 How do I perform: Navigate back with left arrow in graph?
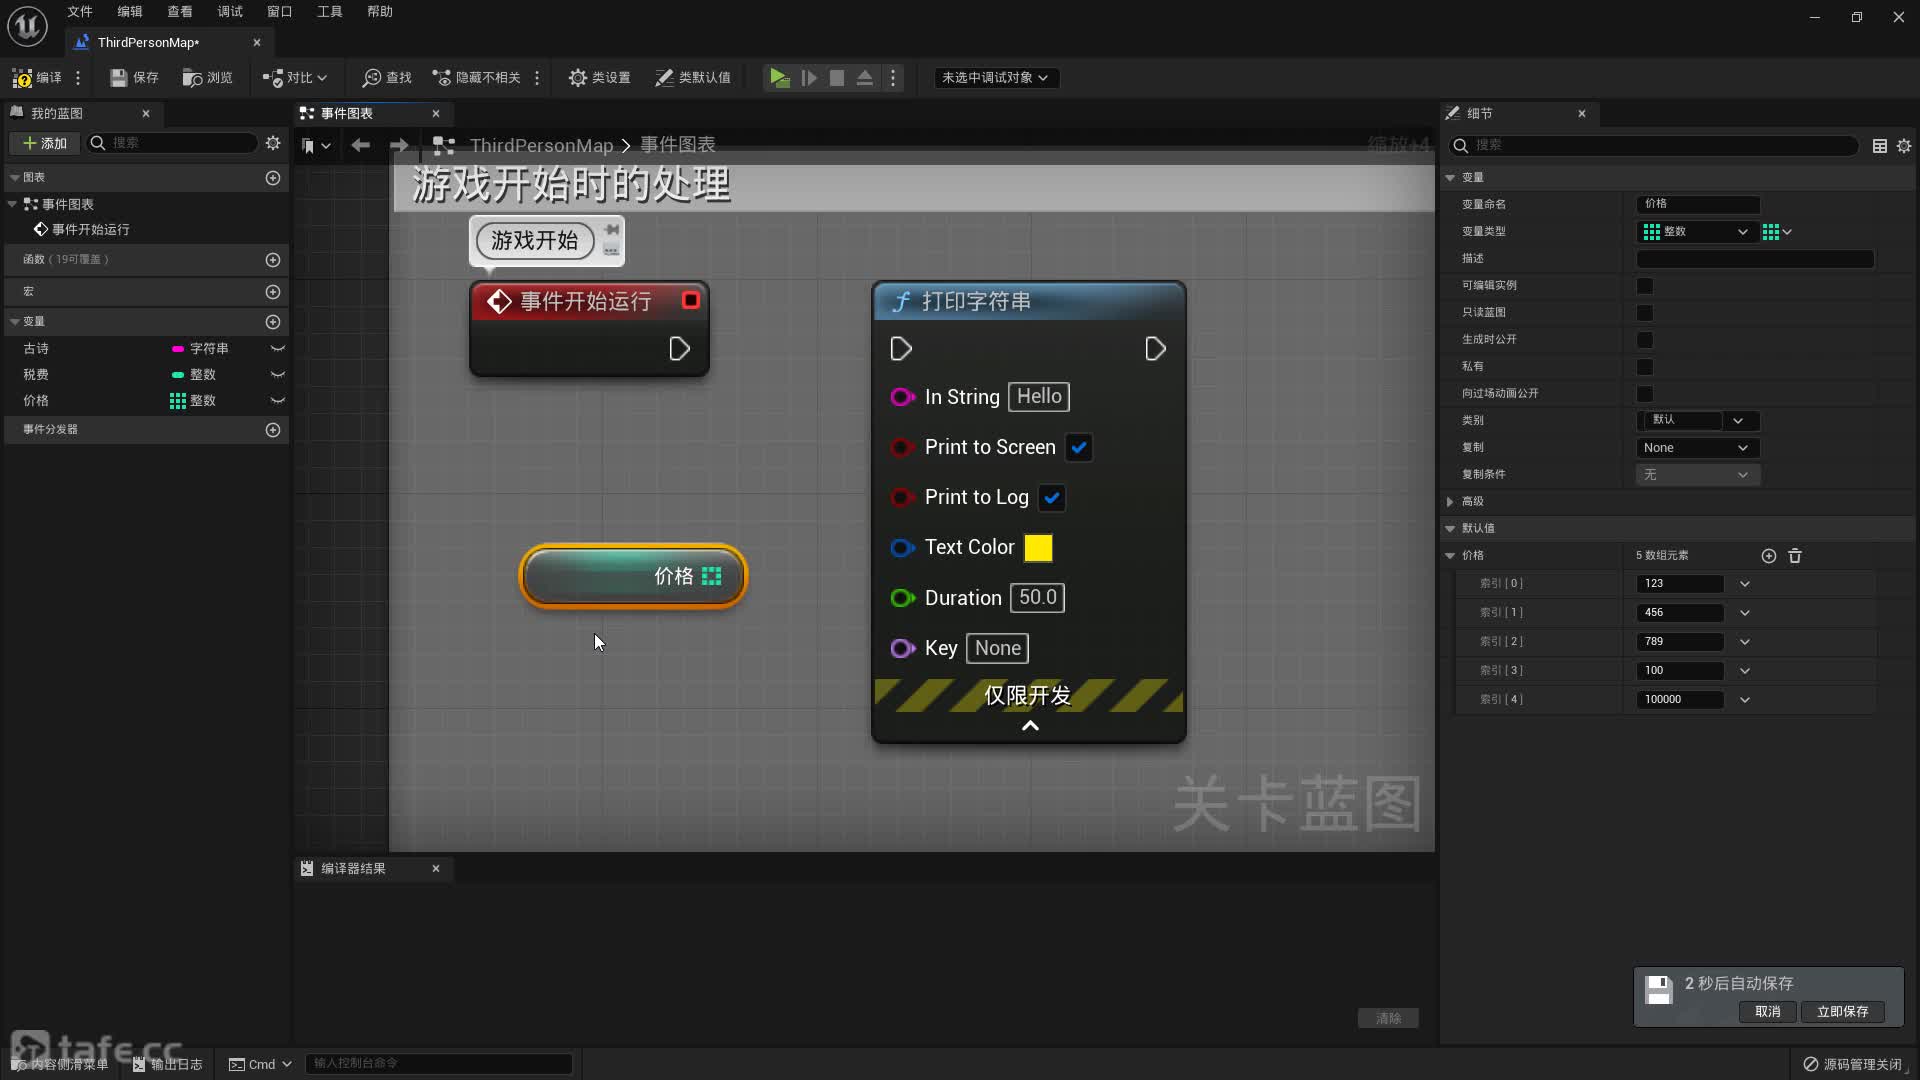coord(360,145)
